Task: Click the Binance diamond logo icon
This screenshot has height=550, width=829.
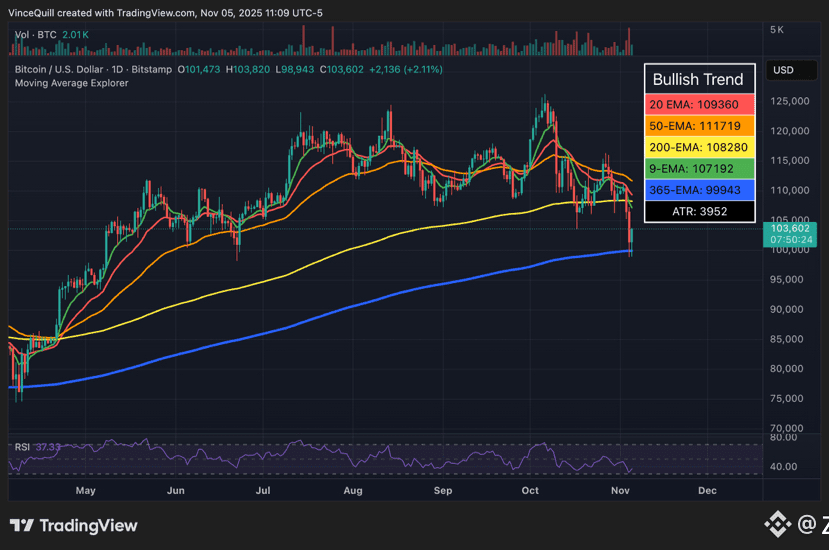Action: 778,523
